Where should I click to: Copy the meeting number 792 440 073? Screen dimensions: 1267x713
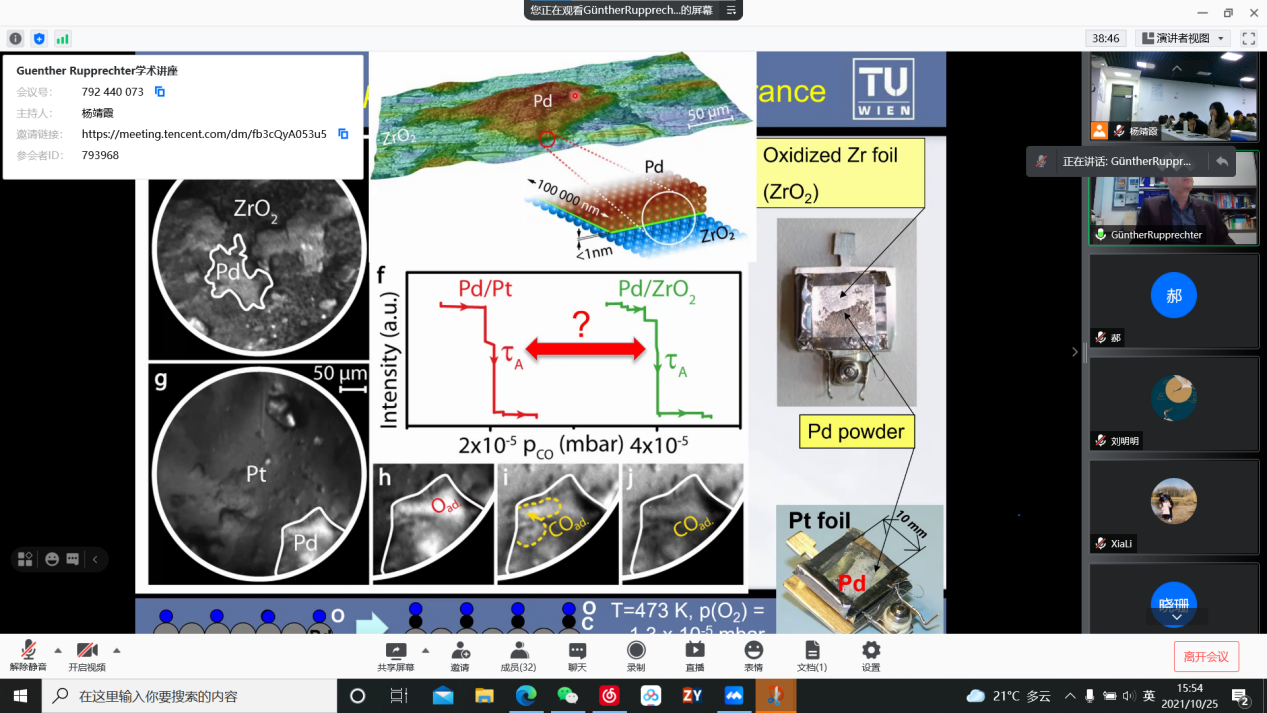point(160,92)
